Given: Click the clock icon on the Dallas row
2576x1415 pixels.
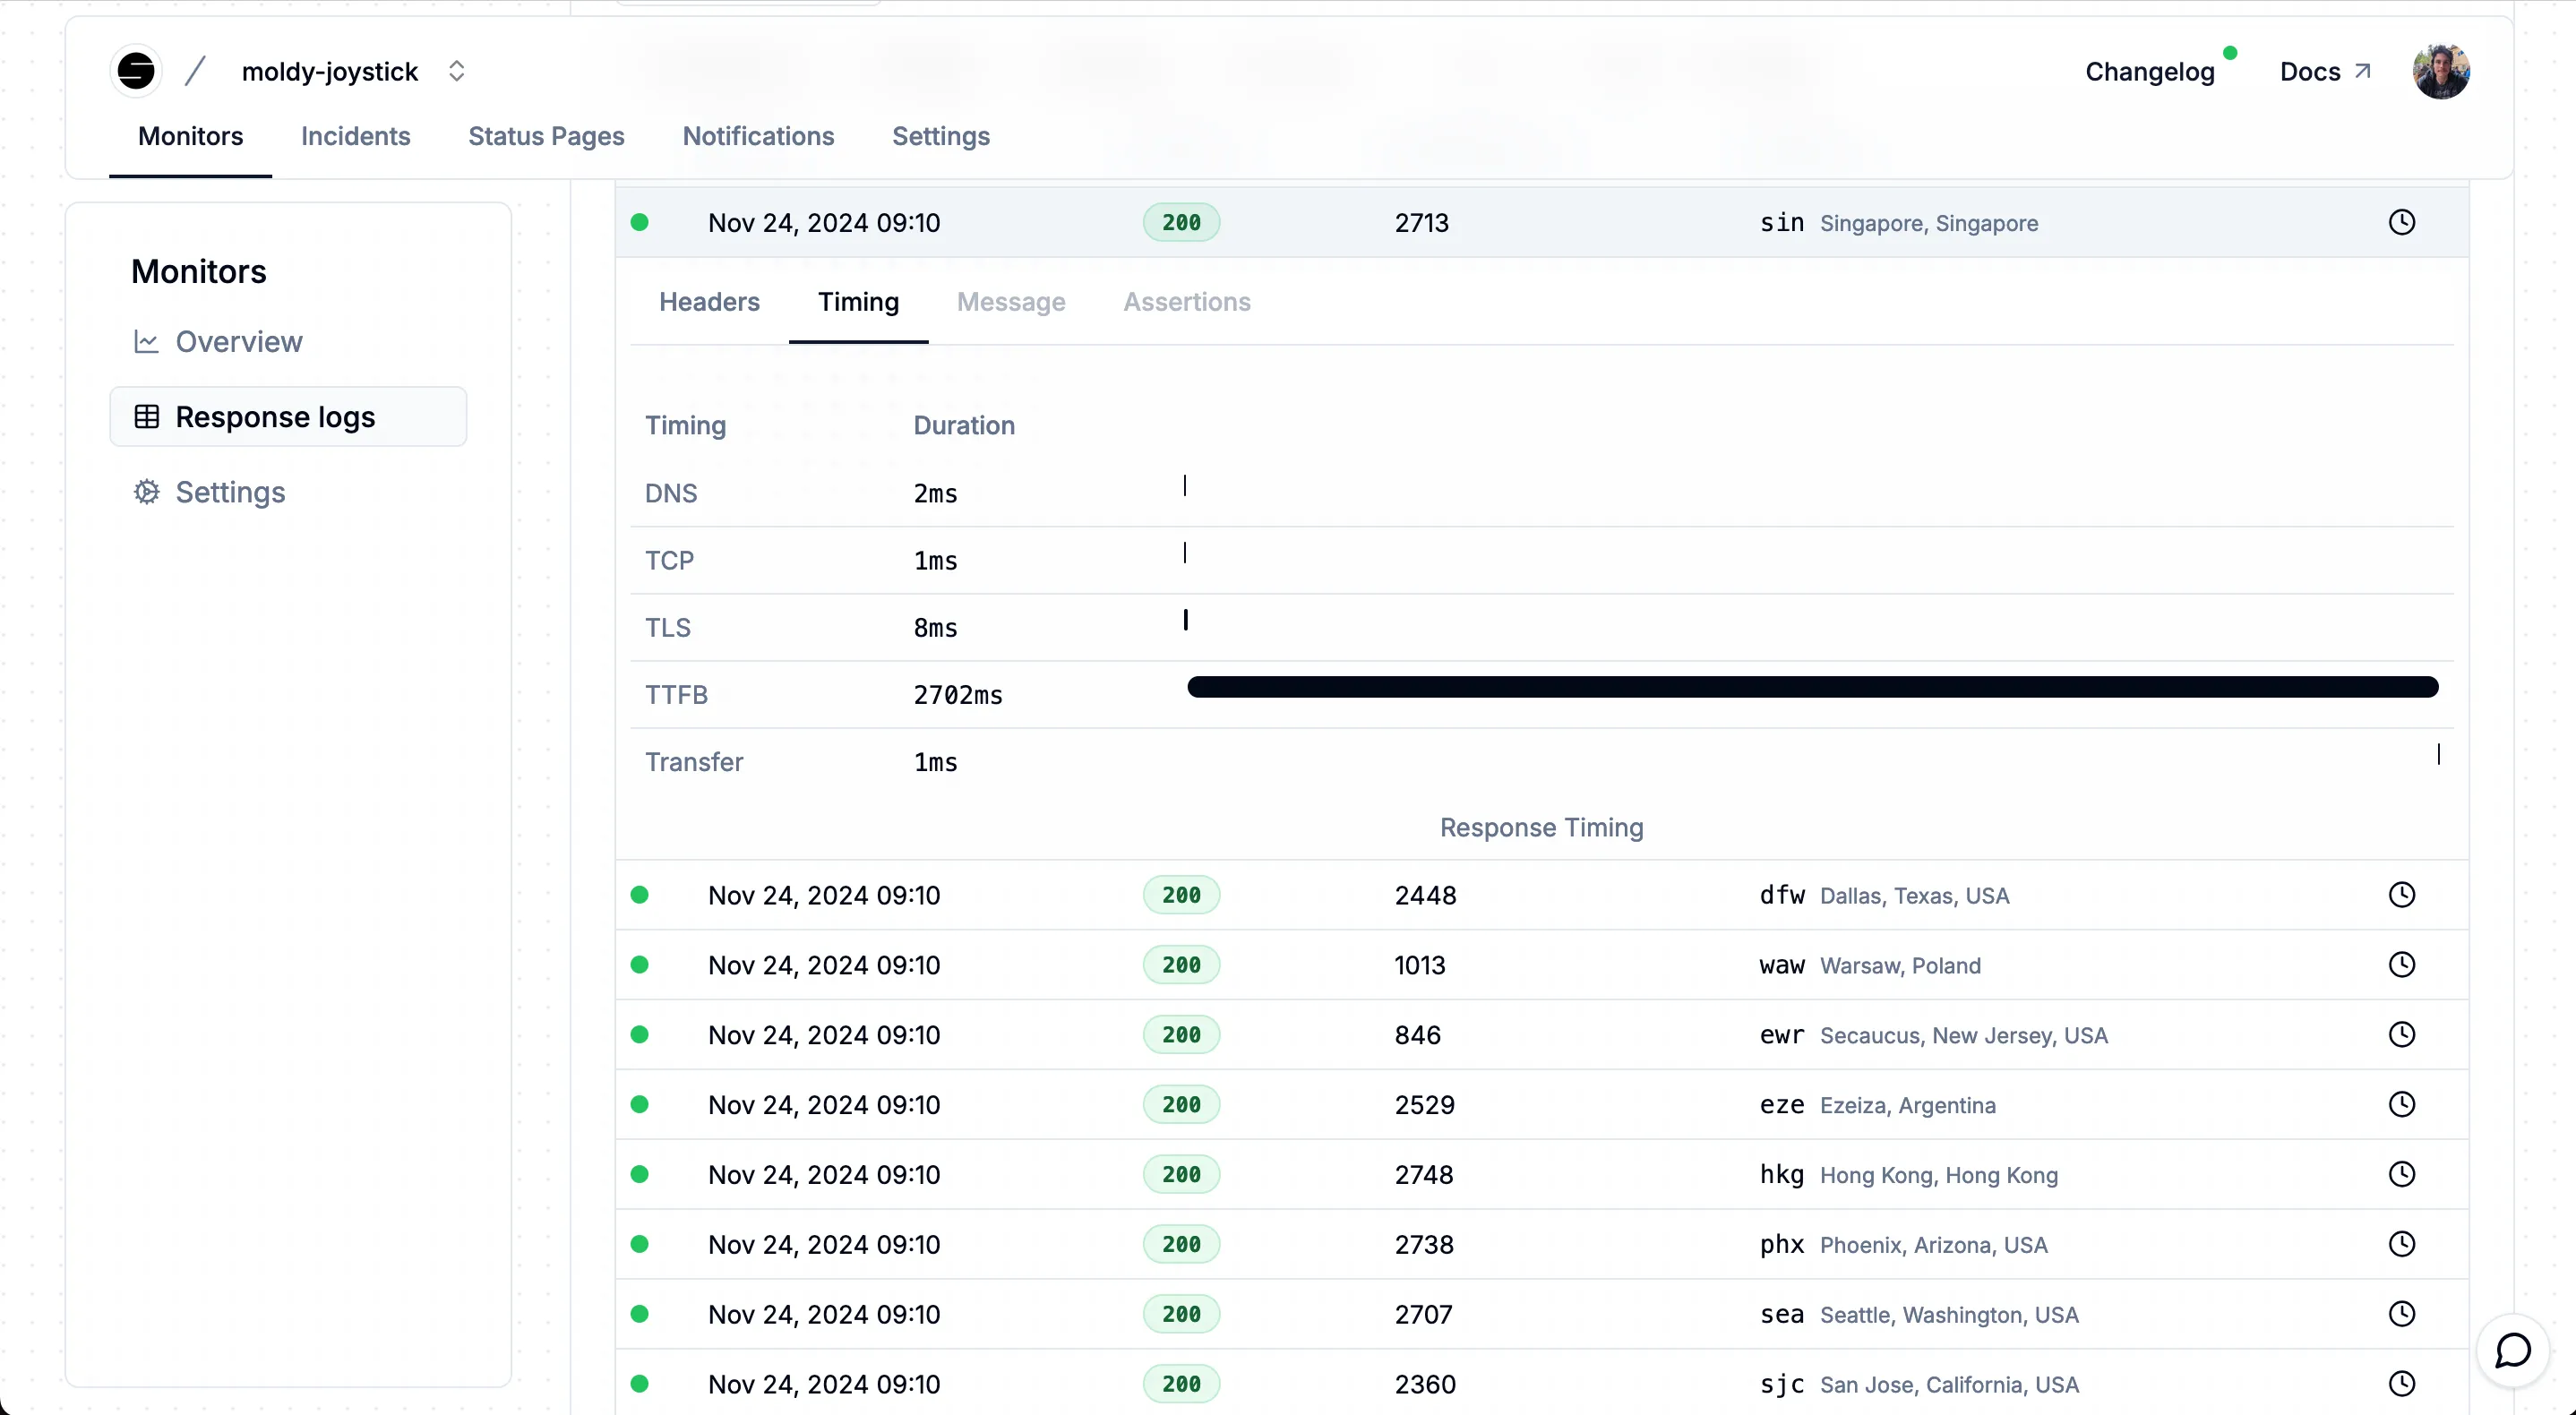Looking at the screenshot, I should click(x=2401, y=895).
